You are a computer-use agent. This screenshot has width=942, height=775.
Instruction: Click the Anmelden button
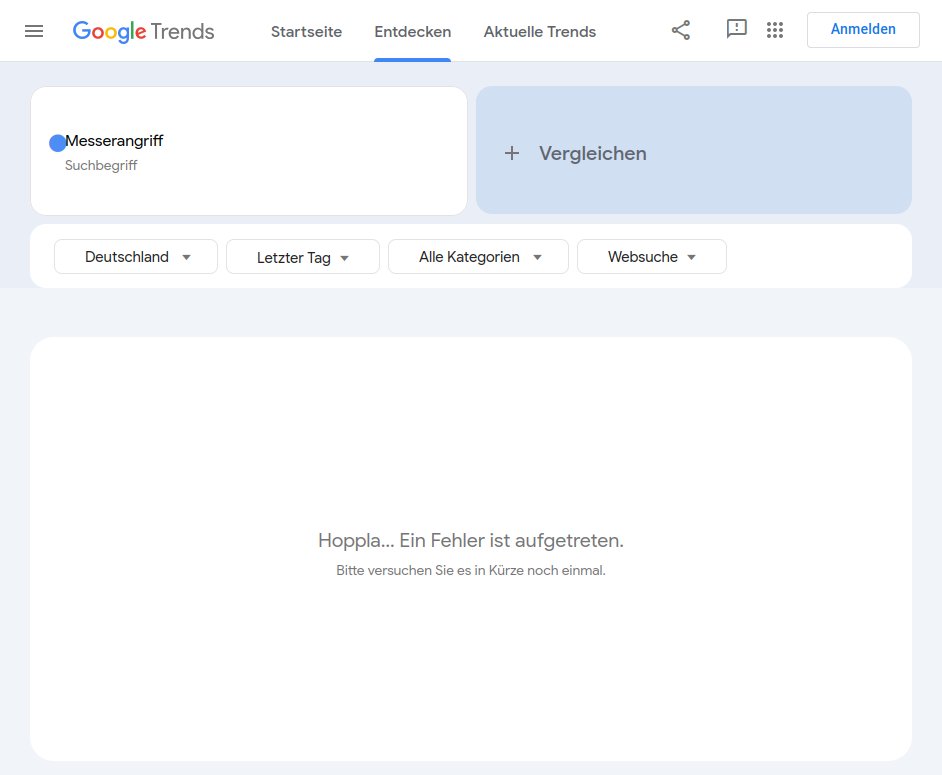coord(862,29)
